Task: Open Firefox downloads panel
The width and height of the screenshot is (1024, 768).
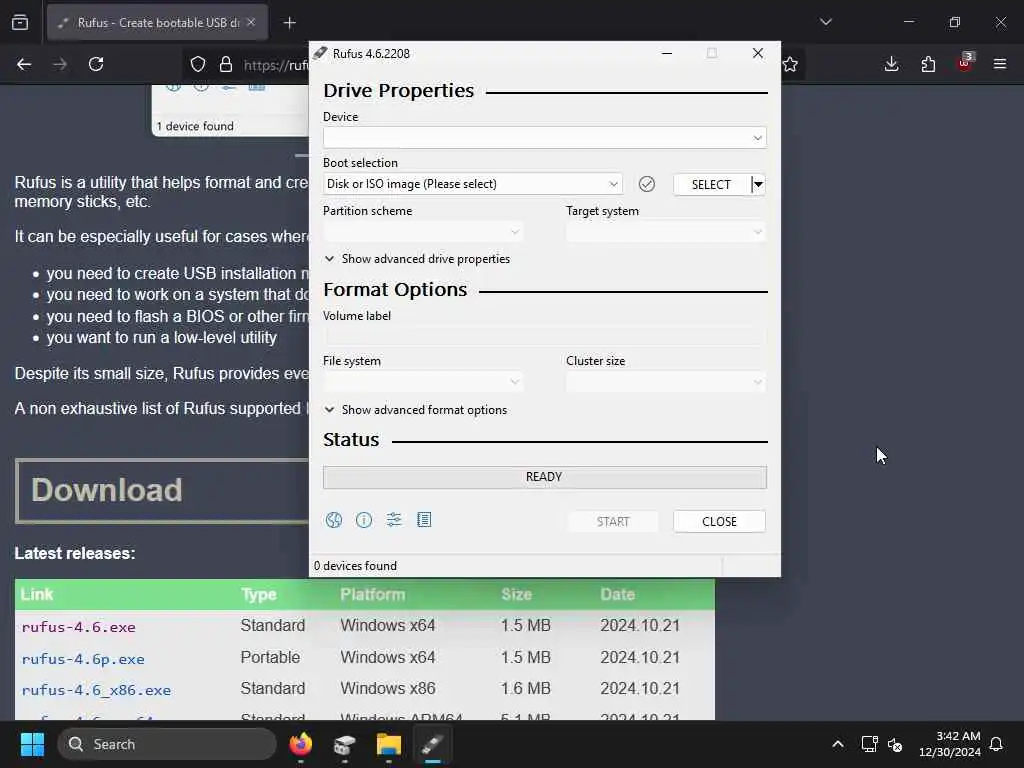Action: tap(891, 64)
